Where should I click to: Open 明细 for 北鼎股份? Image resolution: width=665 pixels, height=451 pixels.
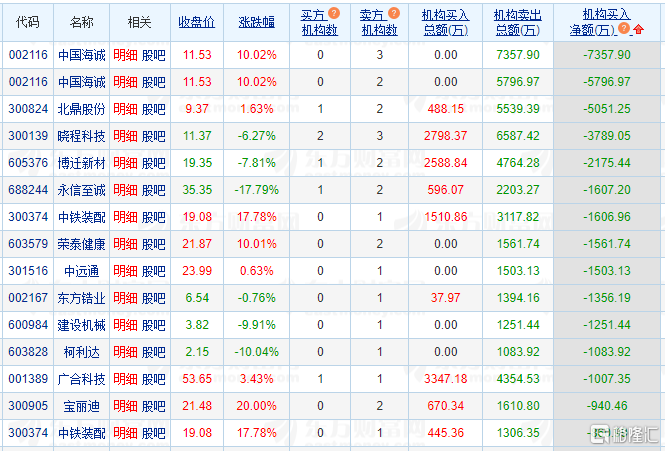[x=126, y=109]
